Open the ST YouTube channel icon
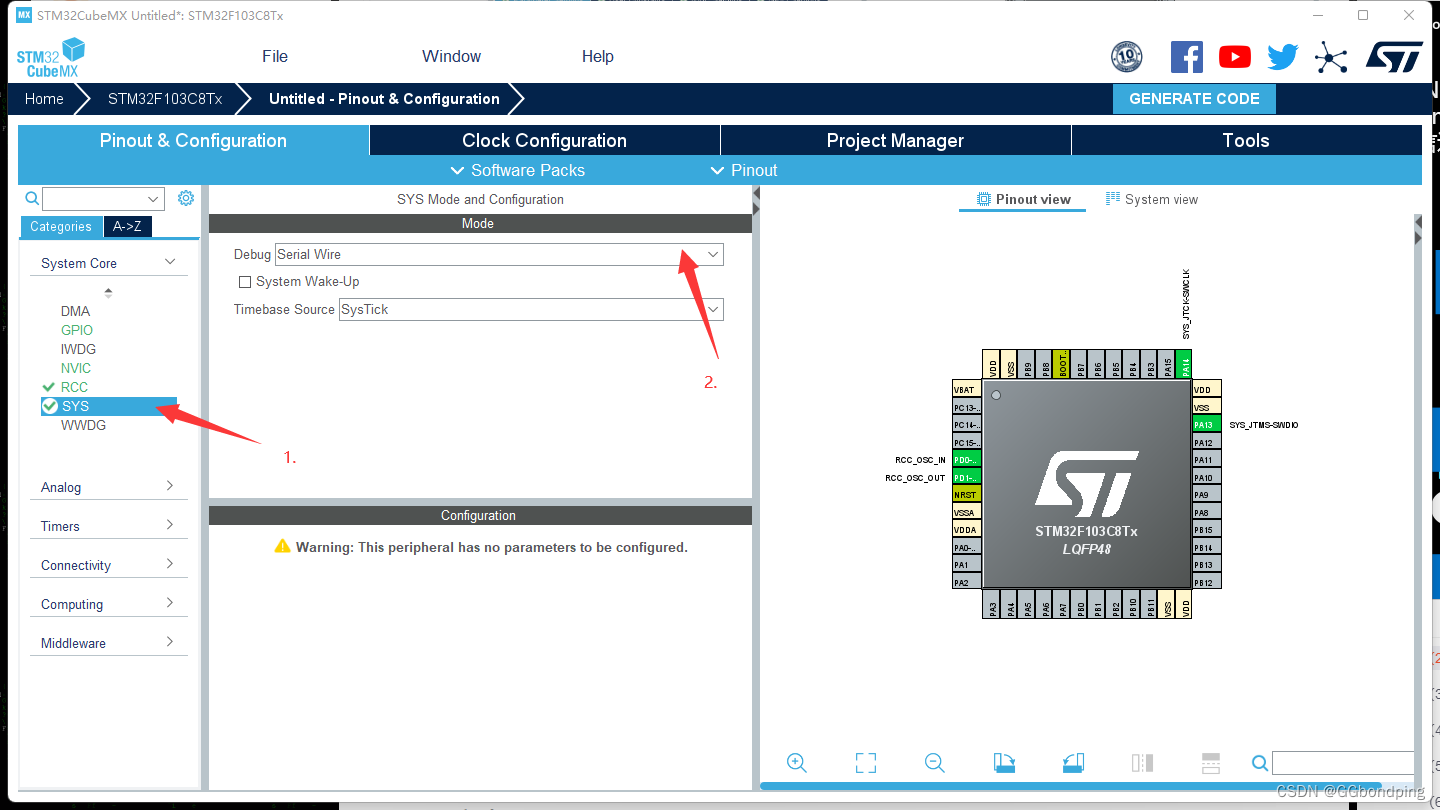Screen dimensions: 1440x810 pyautogui.click(x=1235, y=57)
